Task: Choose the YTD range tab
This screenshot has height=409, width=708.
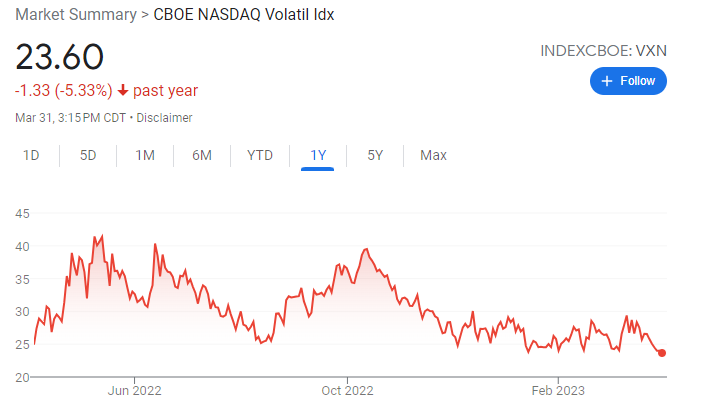Action: click(x=260, y=155)
